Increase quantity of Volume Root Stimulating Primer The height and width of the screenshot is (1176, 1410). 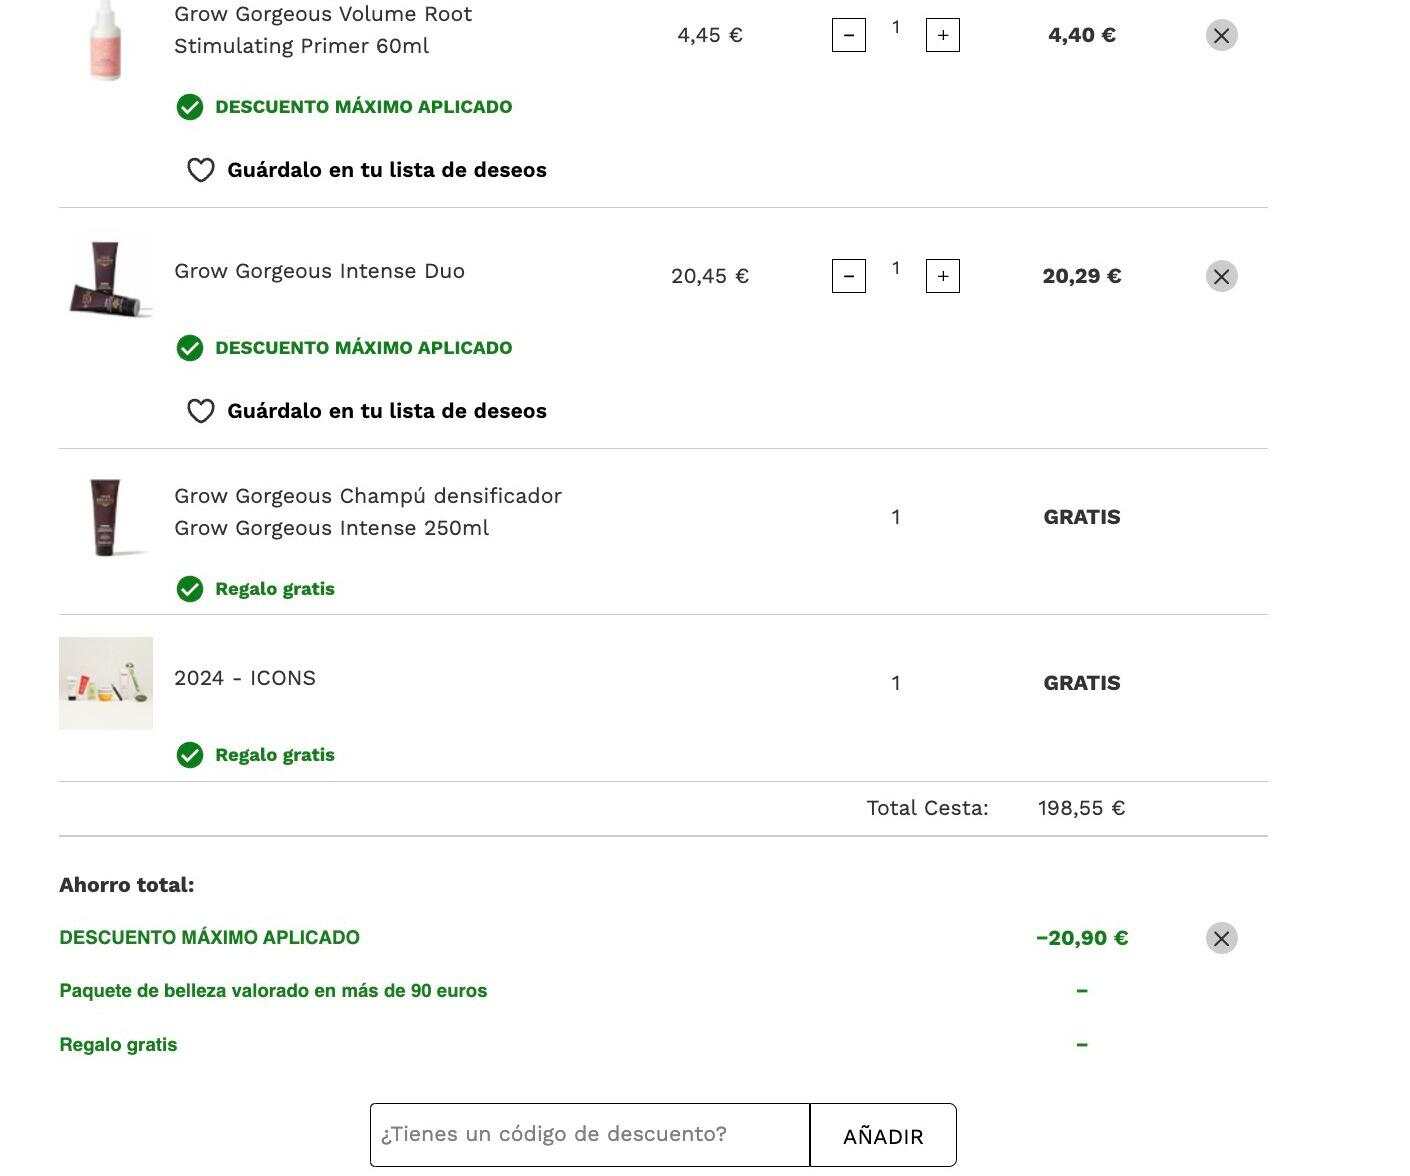943,35
